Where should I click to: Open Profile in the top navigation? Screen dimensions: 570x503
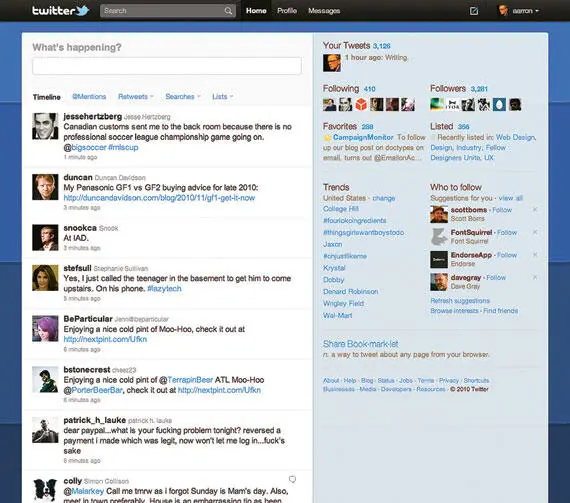(287, 11)
